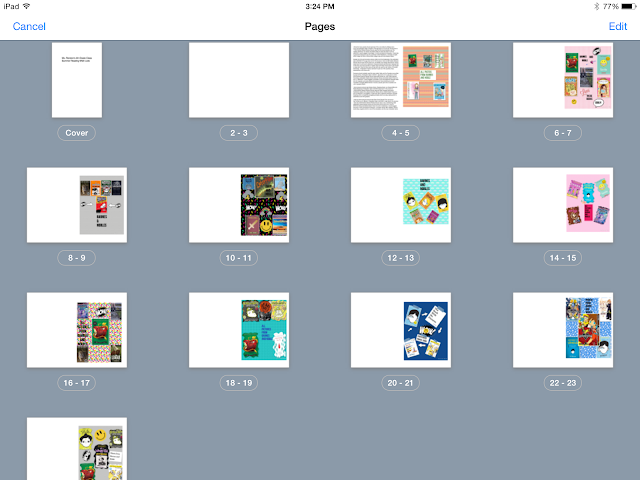Select the "20 - 21" label pill
This screenshot has height=480, width=640.
pos(400,382)
